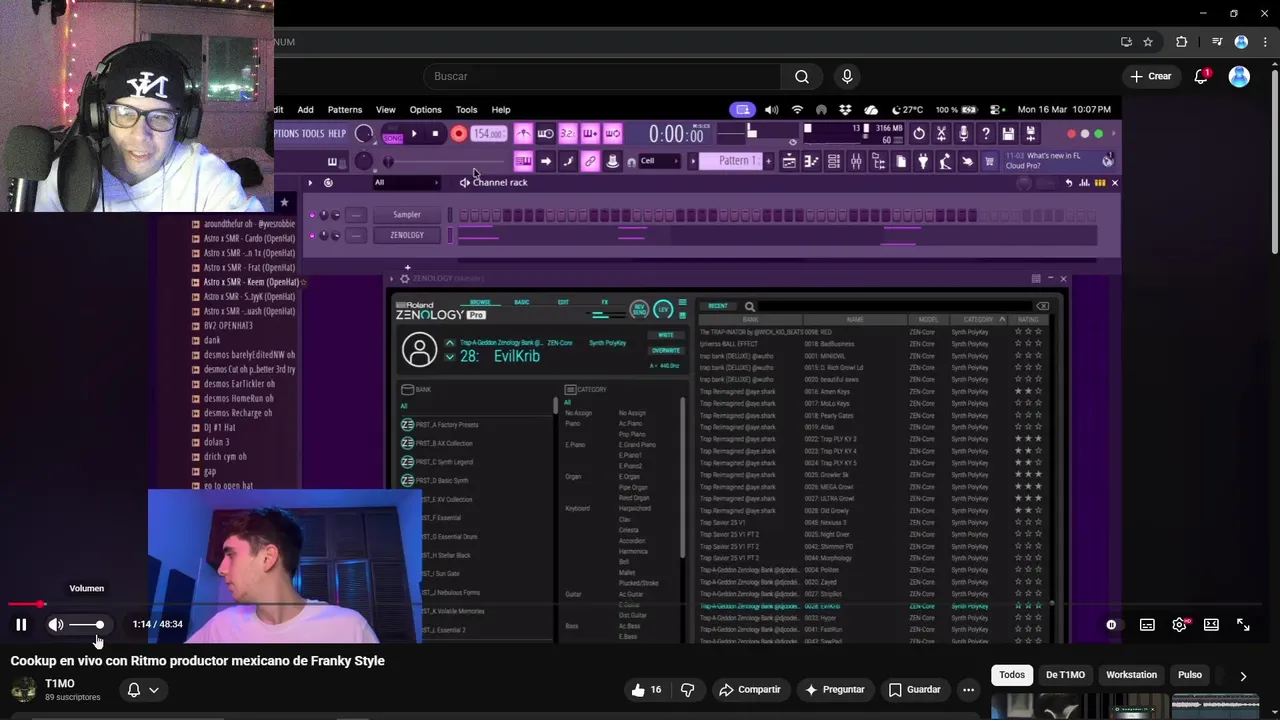Image resolution: width=1280 pixels, height=720 pixels.
Task: Click the FL Studio play button
Action: click(x=414, y=134)
